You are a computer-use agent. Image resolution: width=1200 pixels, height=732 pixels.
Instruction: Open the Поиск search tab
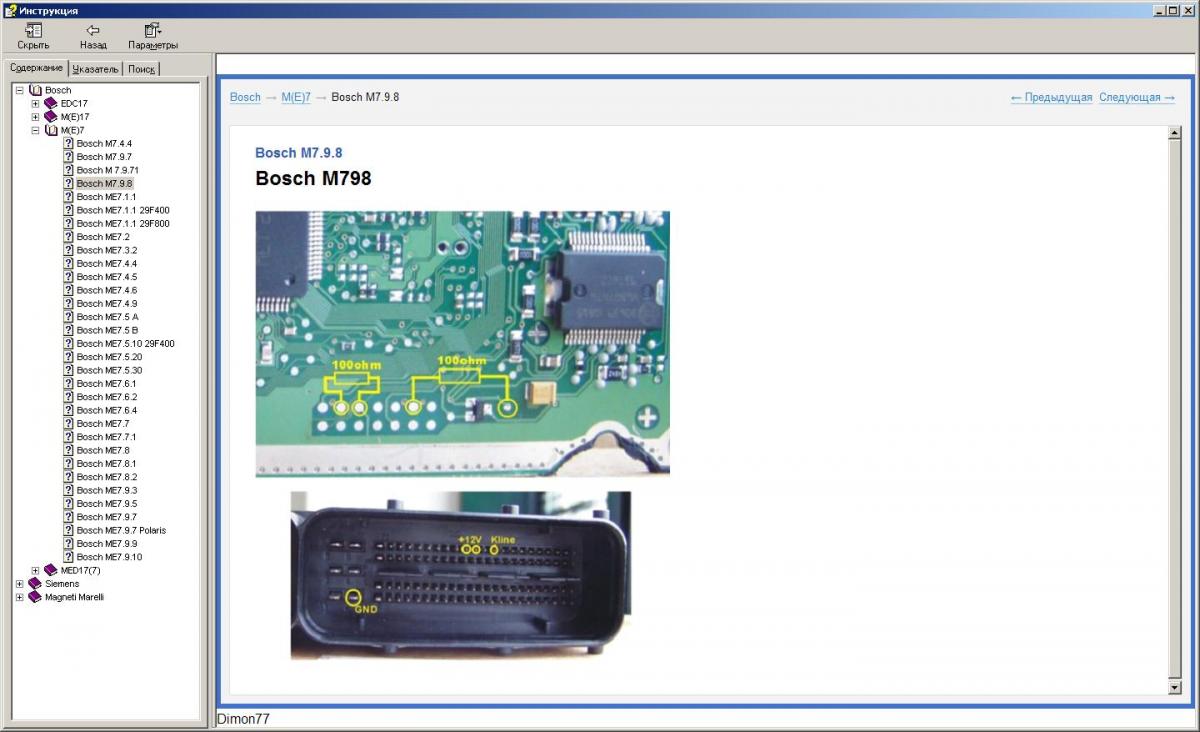(141, 69)
